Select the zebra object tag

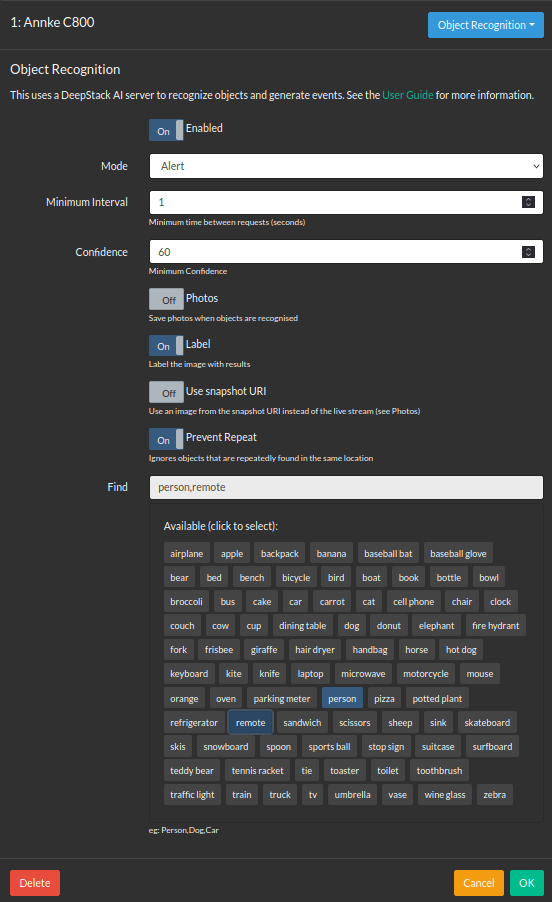[494, 795]
